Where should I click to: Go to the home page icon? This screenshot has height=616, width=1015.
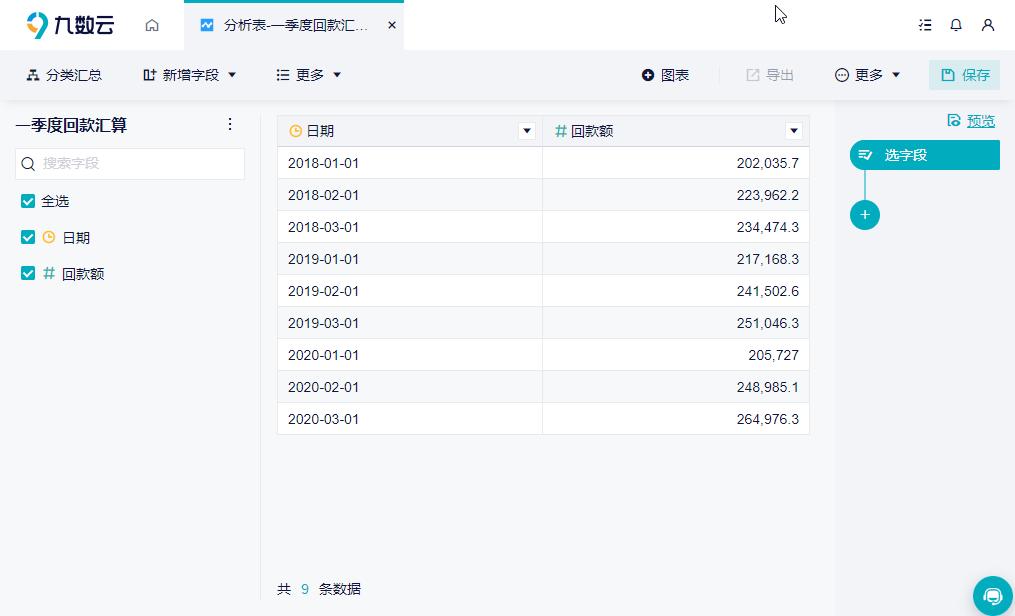(x=151, y=25)
